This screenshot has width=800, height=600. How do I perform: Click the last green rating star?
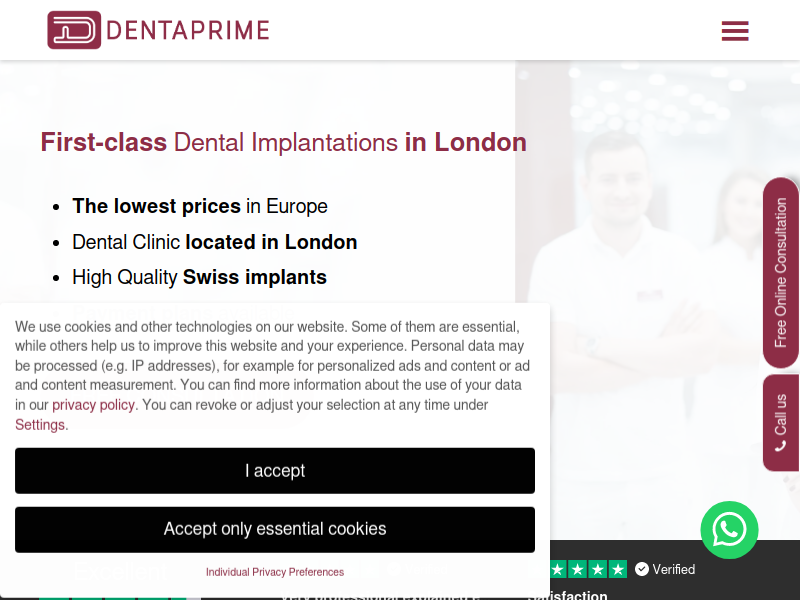click(x=618, y=569)
